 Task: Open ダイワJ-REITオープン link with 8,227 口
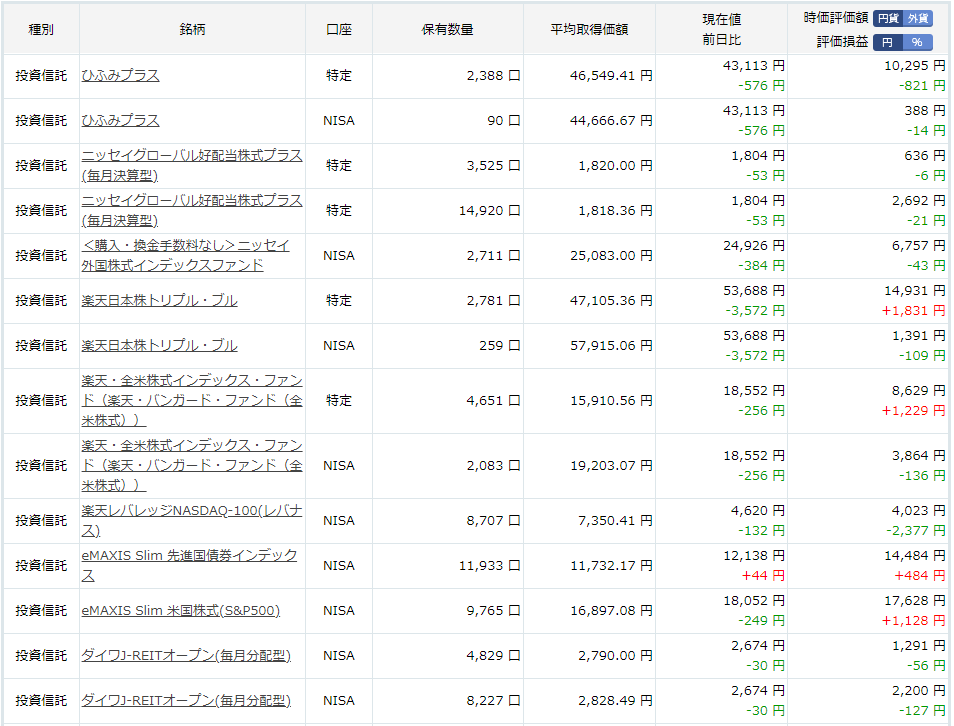(186, 700)
